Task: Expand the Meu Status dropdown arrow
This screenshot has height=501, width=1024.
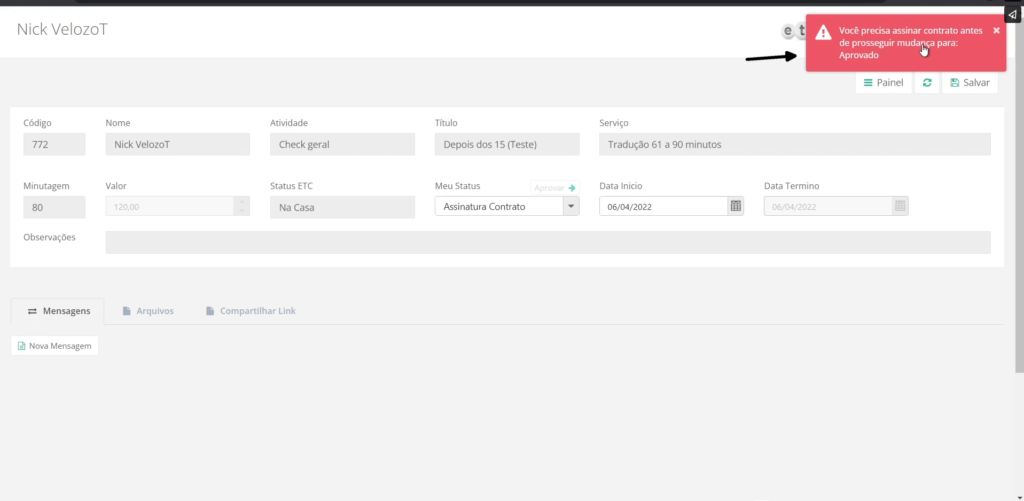Action: (571, 206)
